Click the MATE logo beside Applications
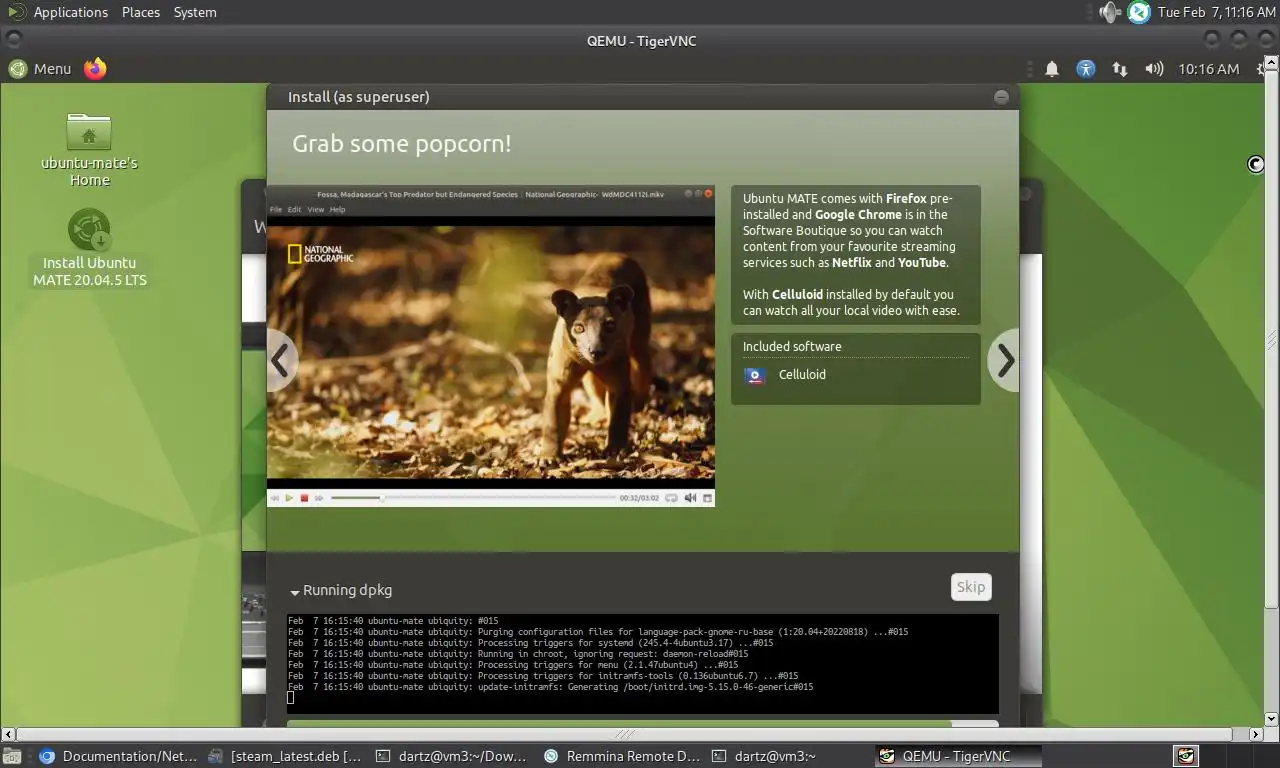The image size is (1280, 768). coord(16,12)
